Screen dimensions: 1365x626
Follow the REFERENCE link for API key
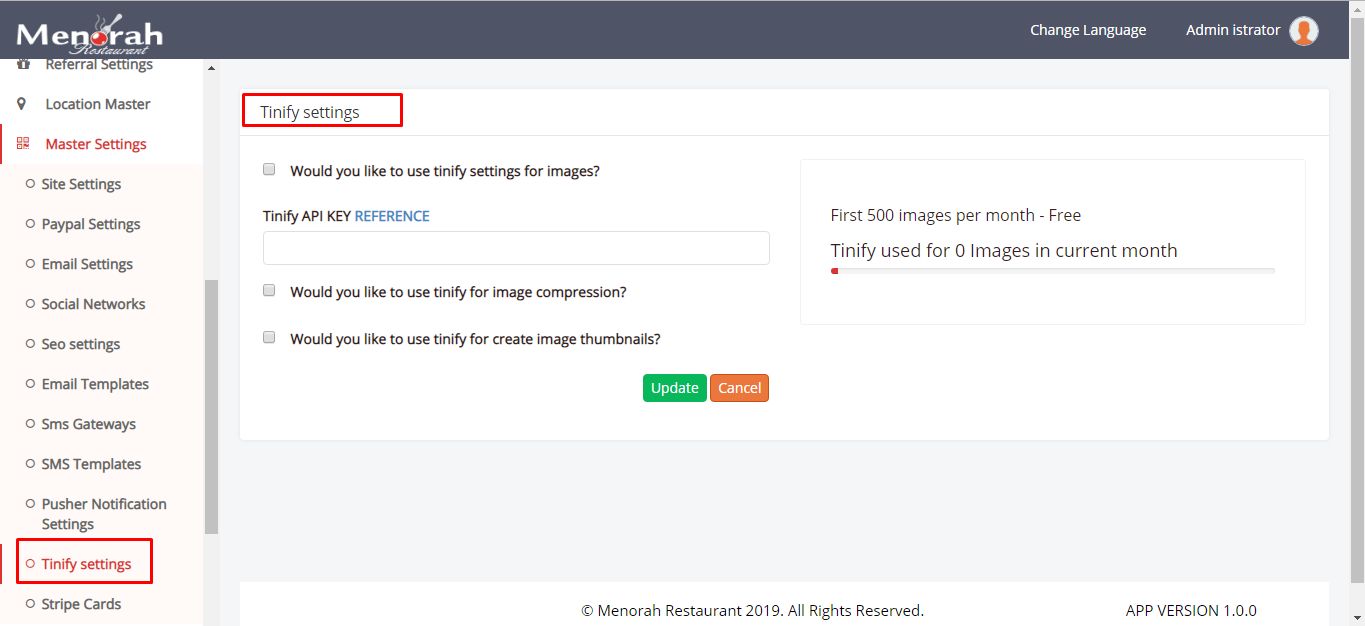coord(392,216)
